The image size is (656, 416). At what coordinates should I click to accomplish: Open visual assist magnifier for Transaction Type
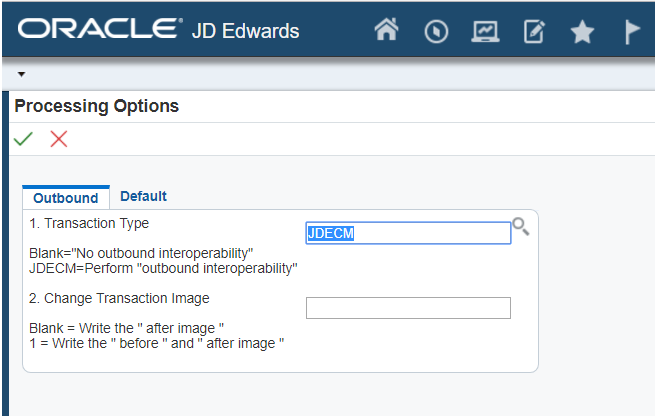(521, 226)
